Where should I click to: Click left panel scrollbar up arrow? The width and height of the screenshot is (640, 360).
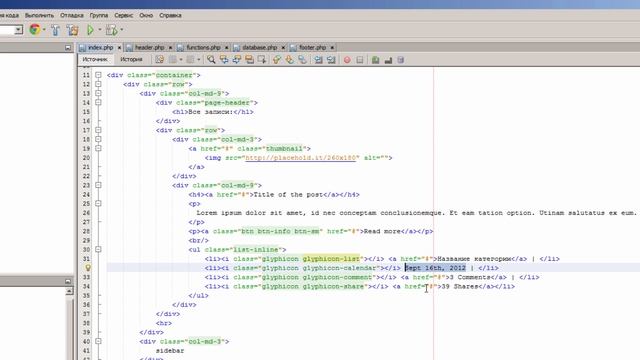pos(69,291)
